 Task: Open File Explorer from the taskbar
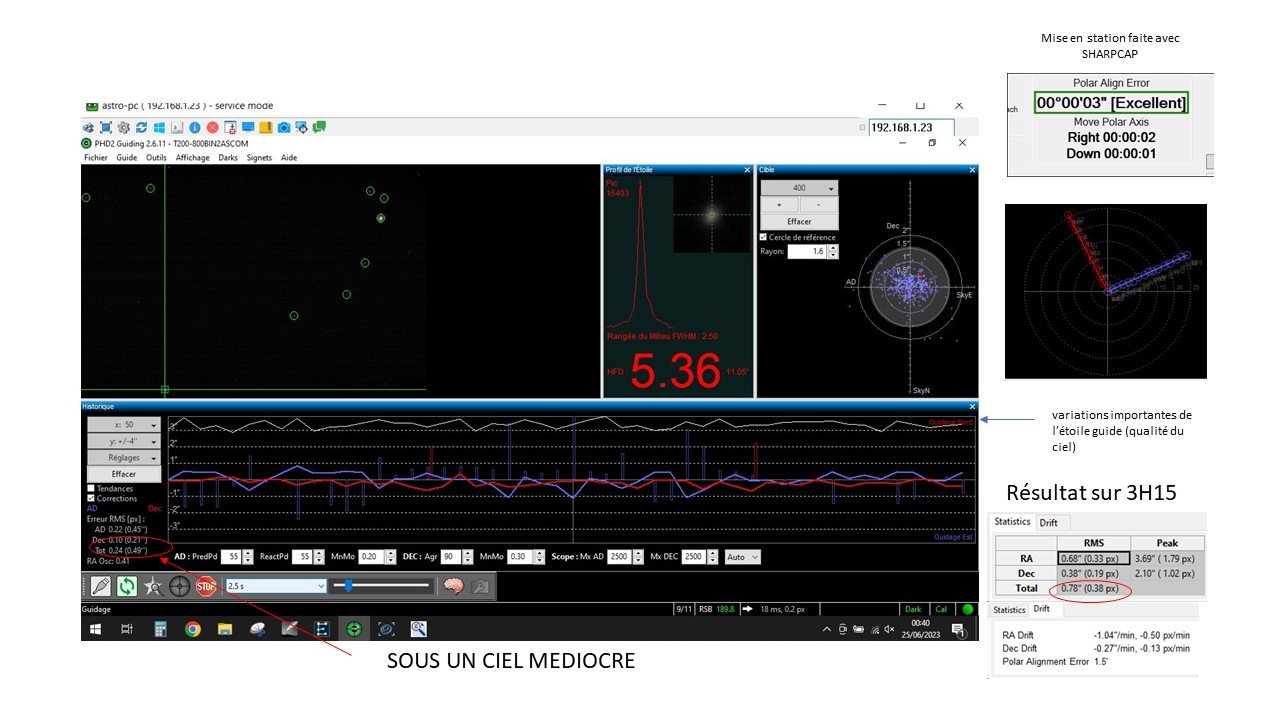coord(225,629)
